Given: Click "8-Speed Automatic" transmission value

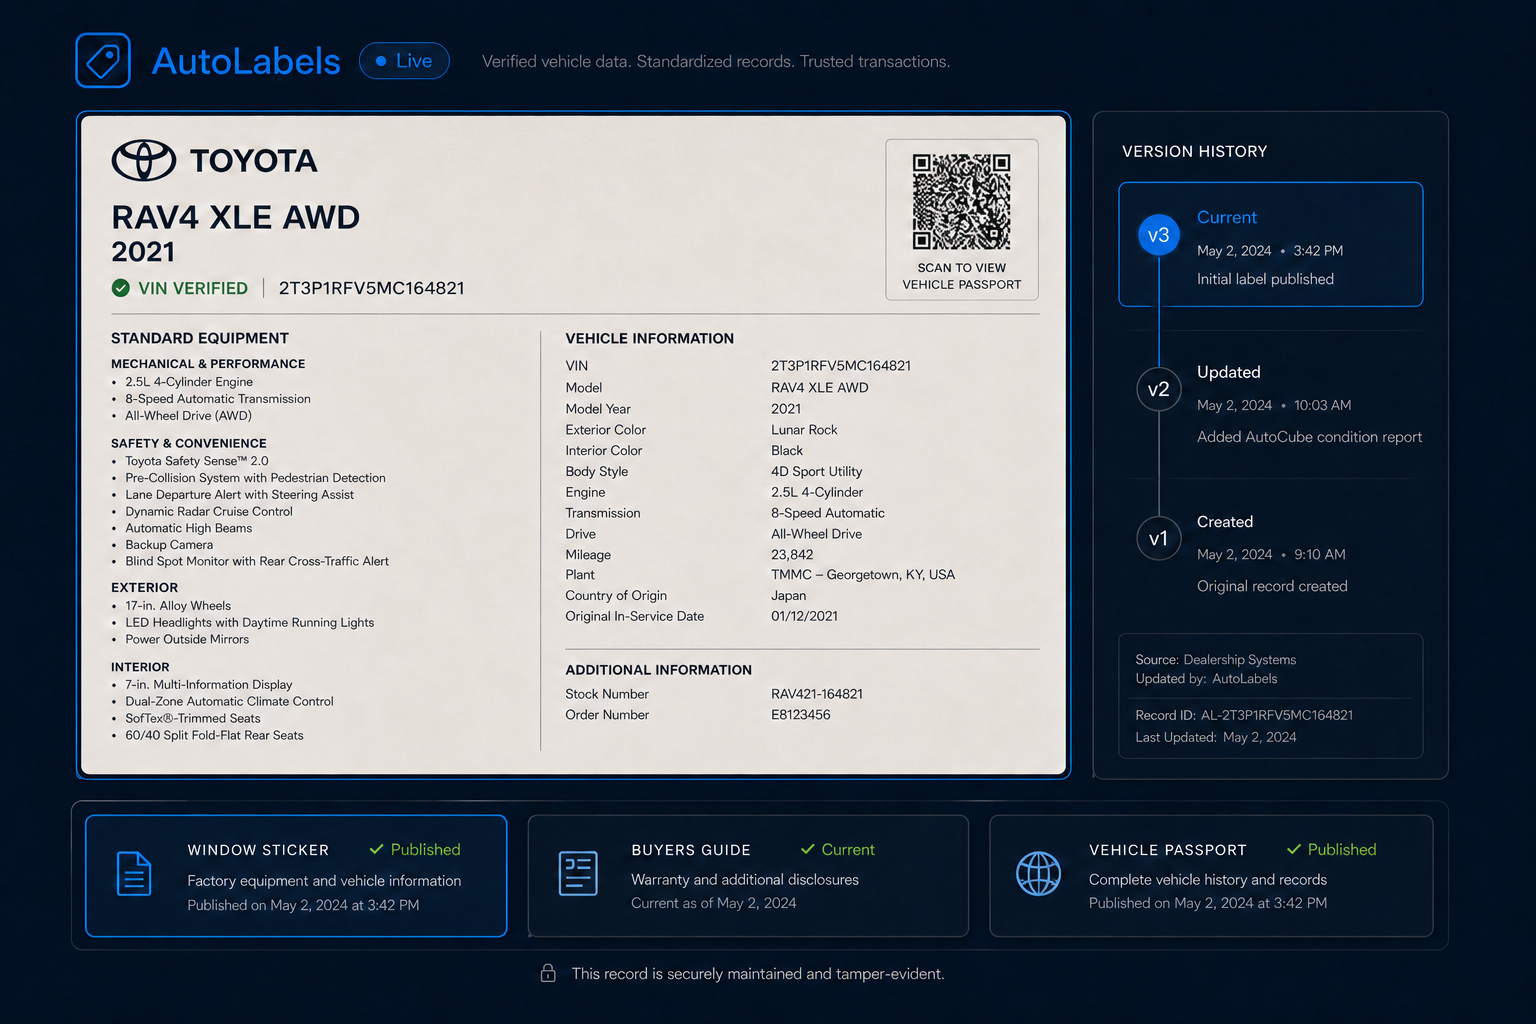Looking at the screenshot, I should tap(828, 513).
